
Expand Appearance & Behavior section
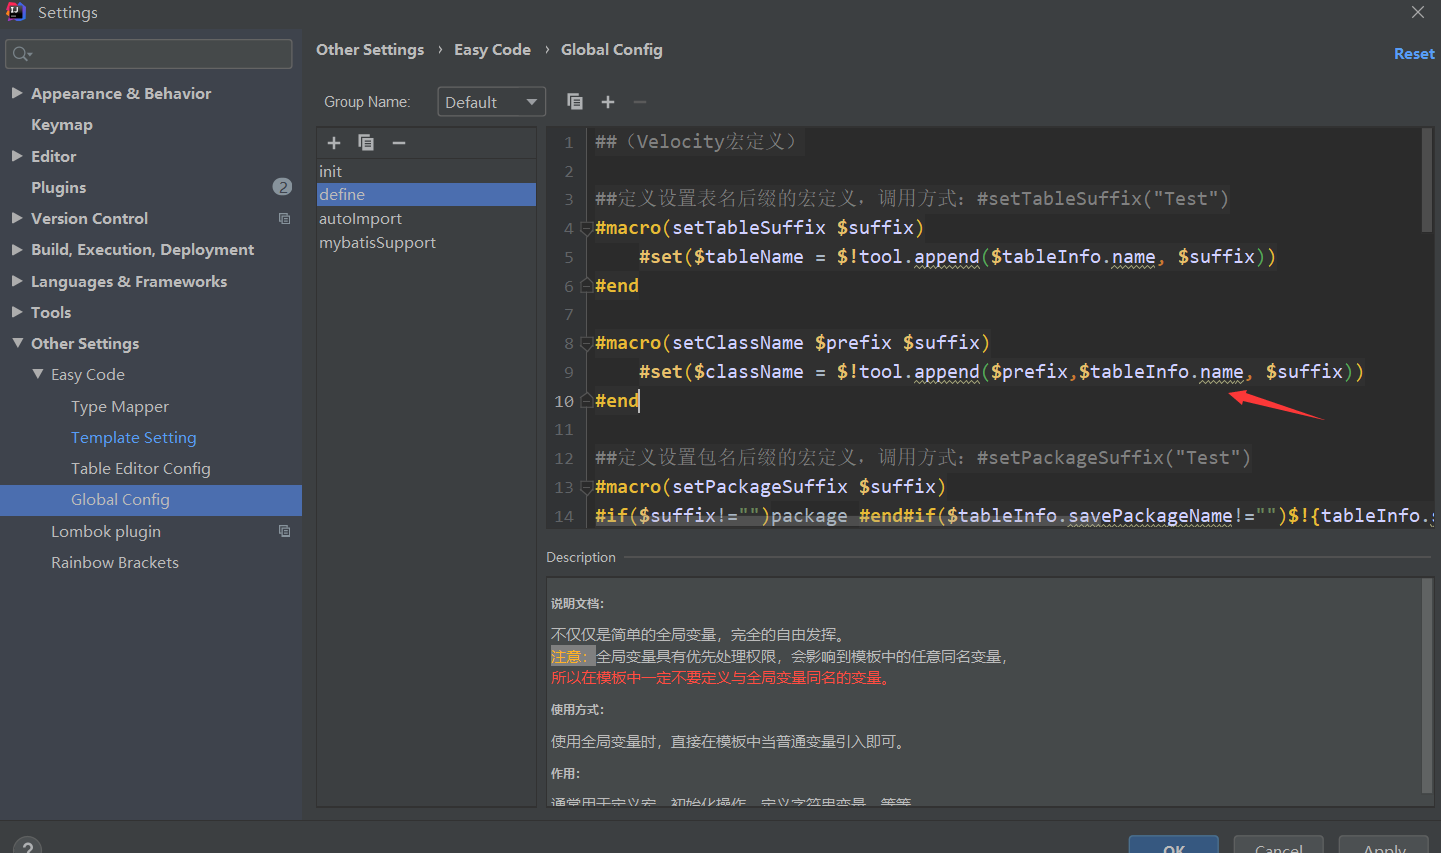tap(17, 93)
